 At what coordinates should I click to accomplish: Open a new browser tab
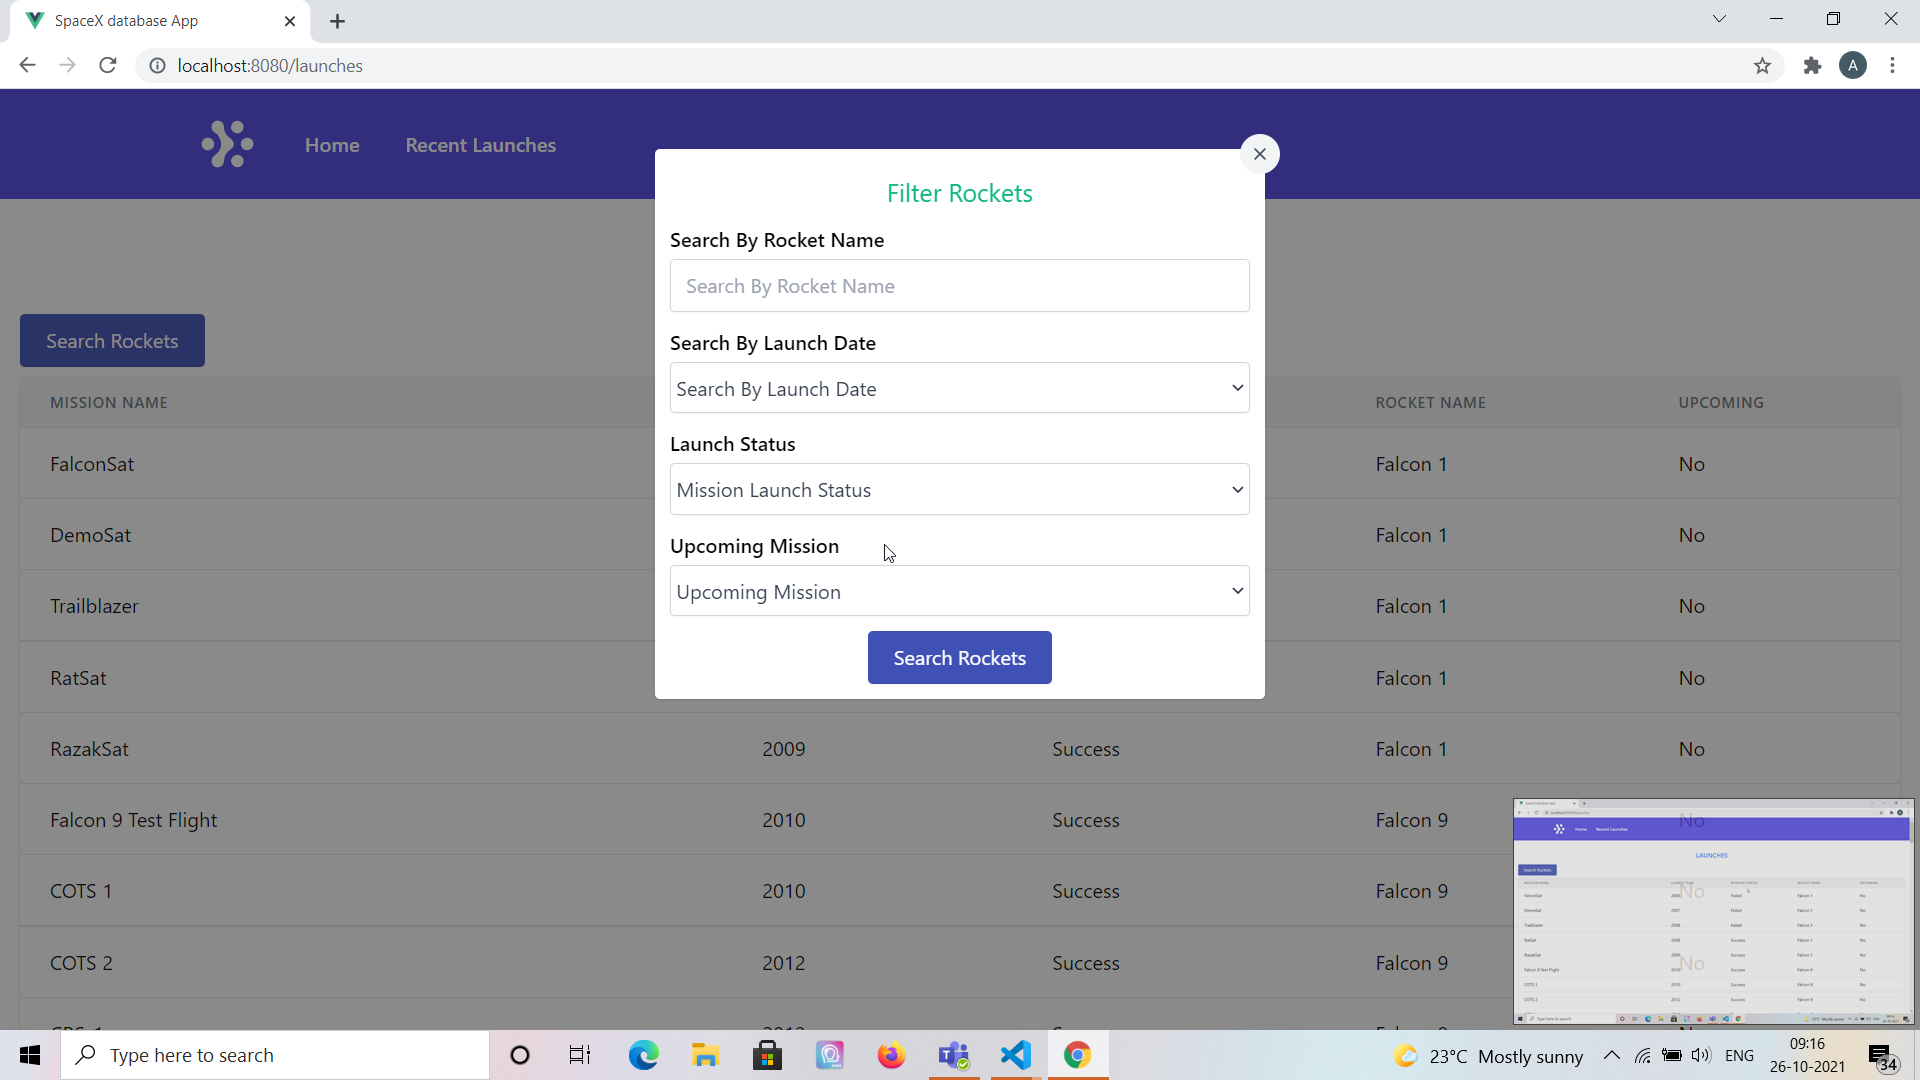[337, 21]
